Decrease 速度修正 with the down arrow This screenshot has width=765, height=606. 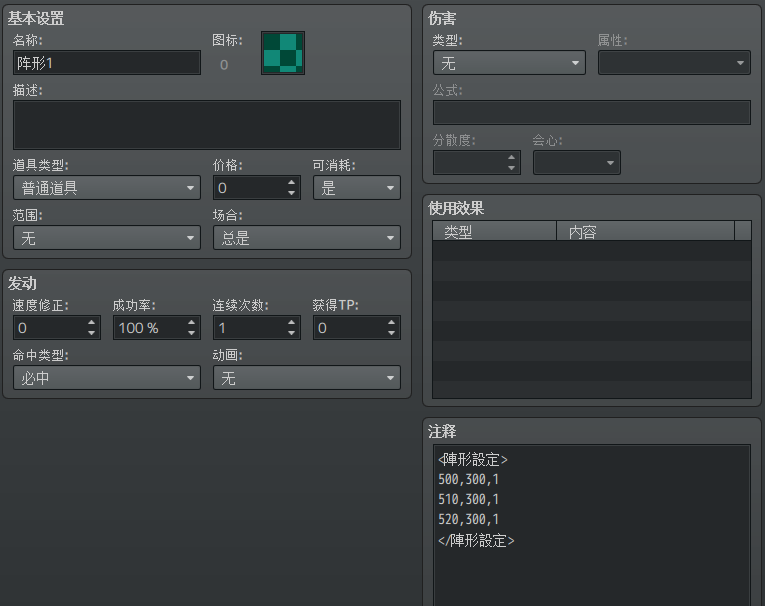[x=92, y=333]
